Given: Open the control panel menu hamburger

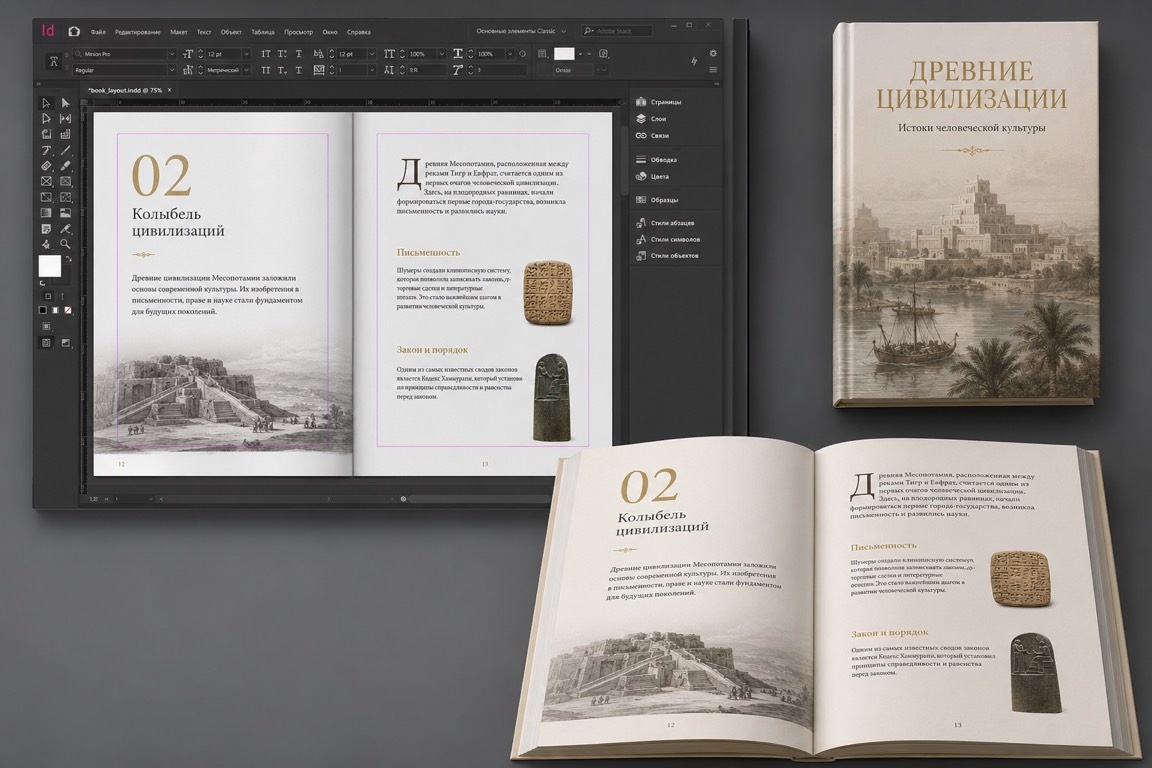Looking at the screenshot, I should [713, 70].
